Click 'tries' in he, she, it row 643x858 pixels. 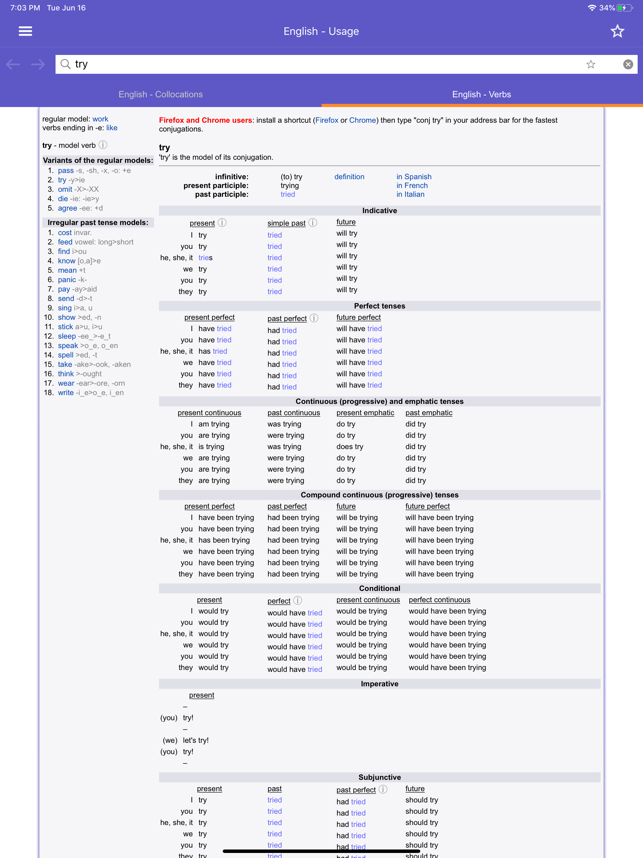205,258
